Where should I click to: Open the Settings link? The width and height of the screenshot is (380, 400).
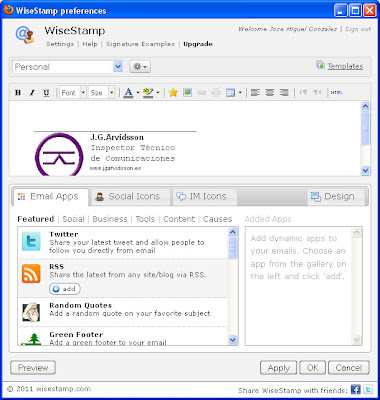(x=60, y=44)
